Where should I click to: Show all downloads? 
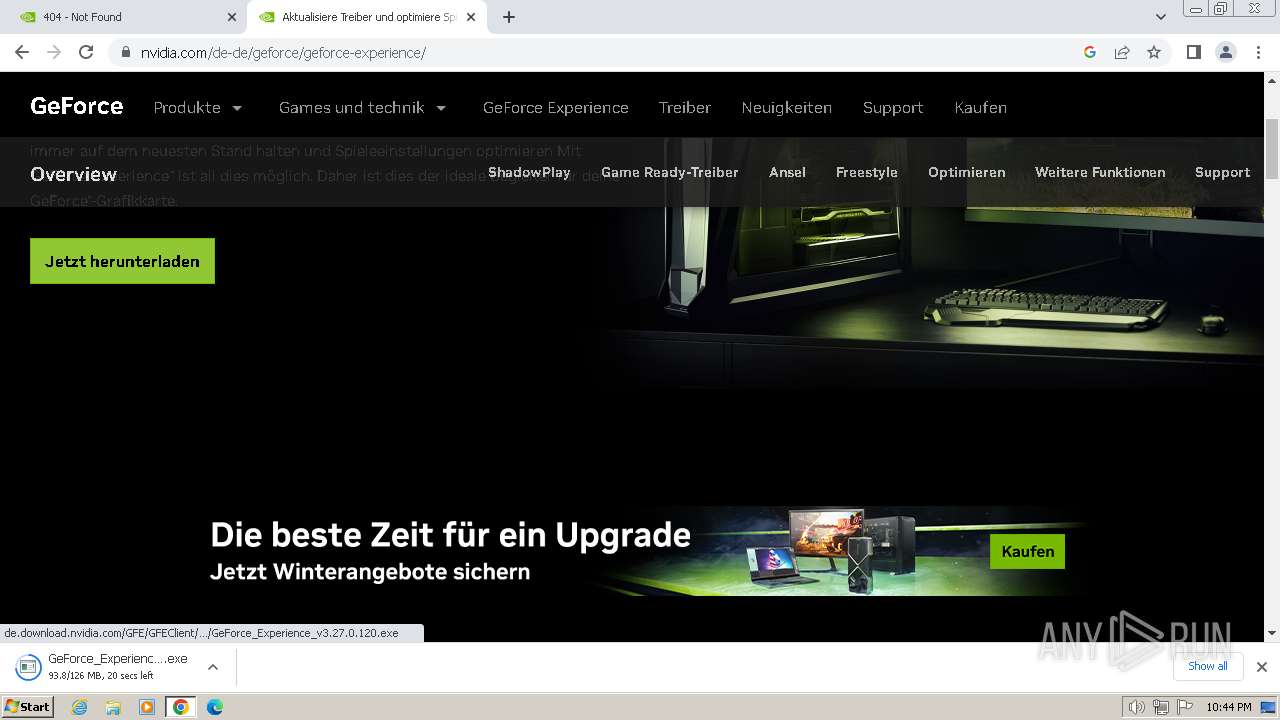(x=1207, y=666)
